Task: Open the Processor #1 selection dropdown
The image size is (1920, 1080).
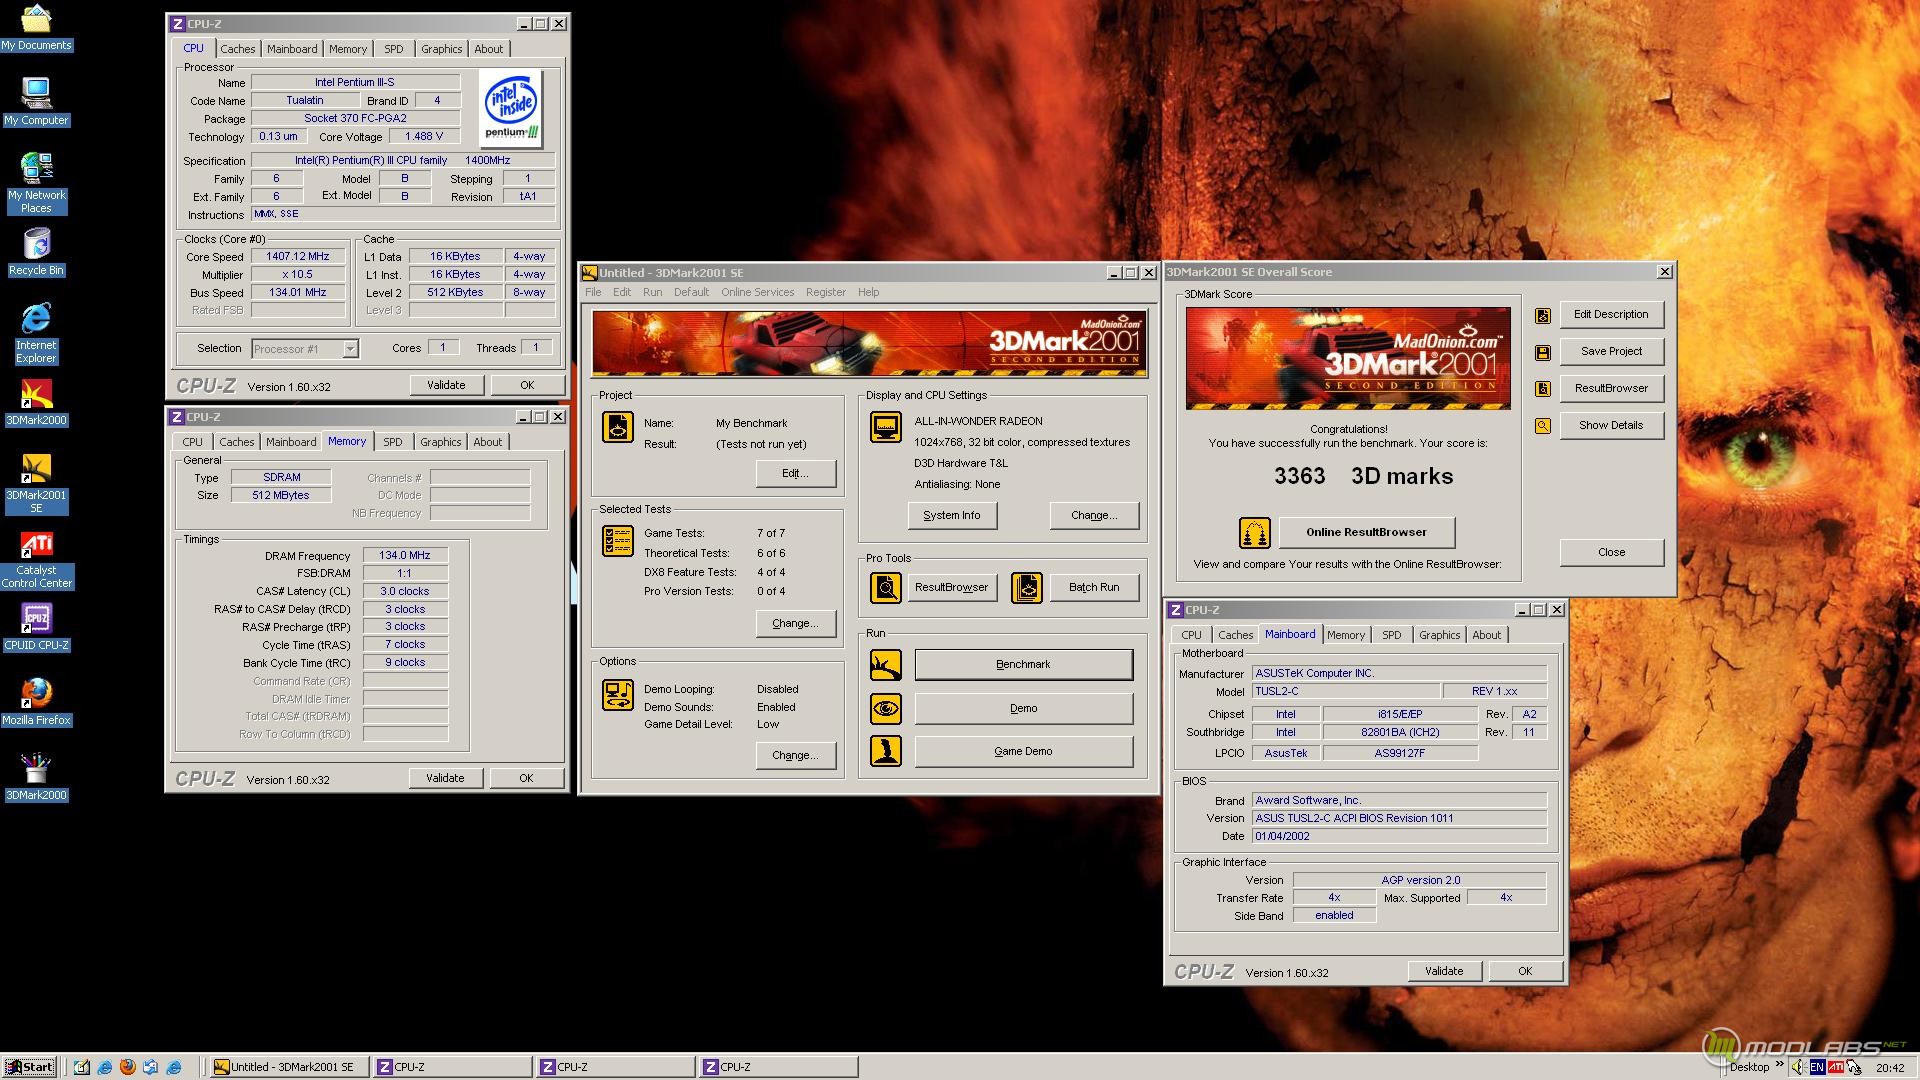Action: [x=350, y=349]
